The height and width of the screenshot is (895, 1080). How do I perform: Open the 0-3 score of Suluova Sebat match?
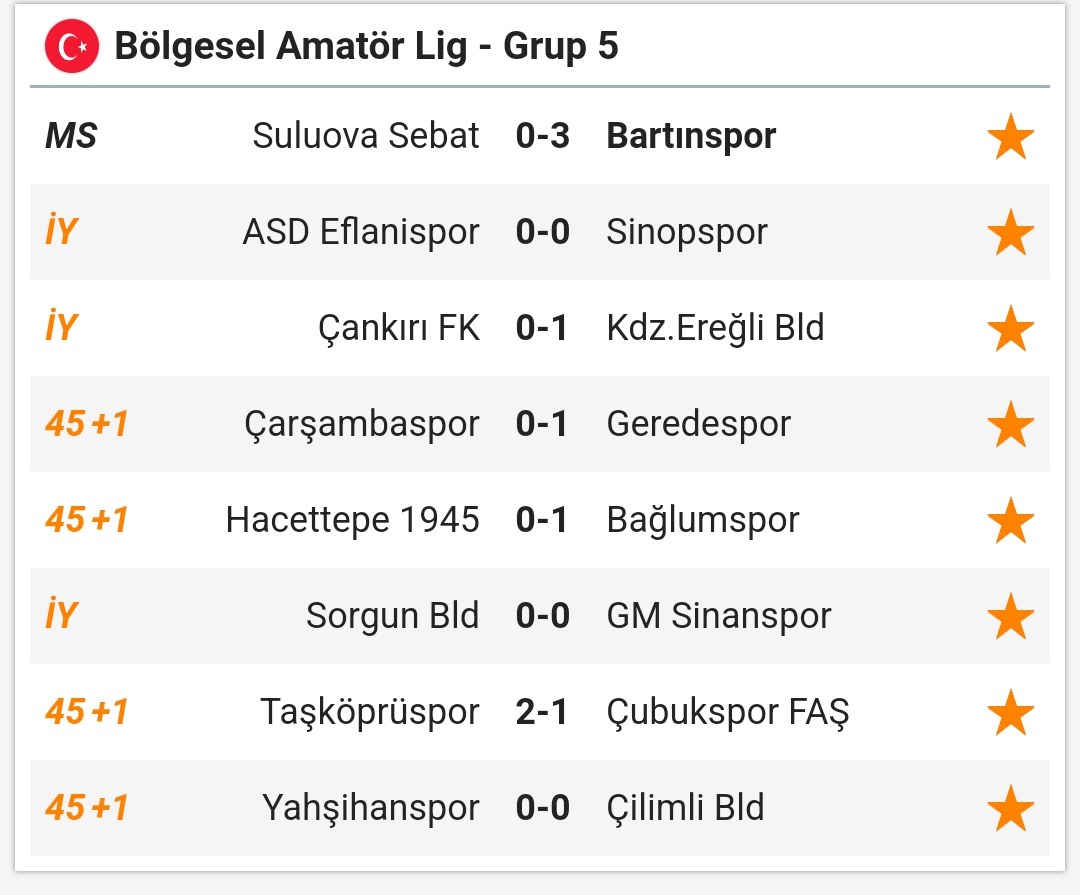click(x=543, y=136)
